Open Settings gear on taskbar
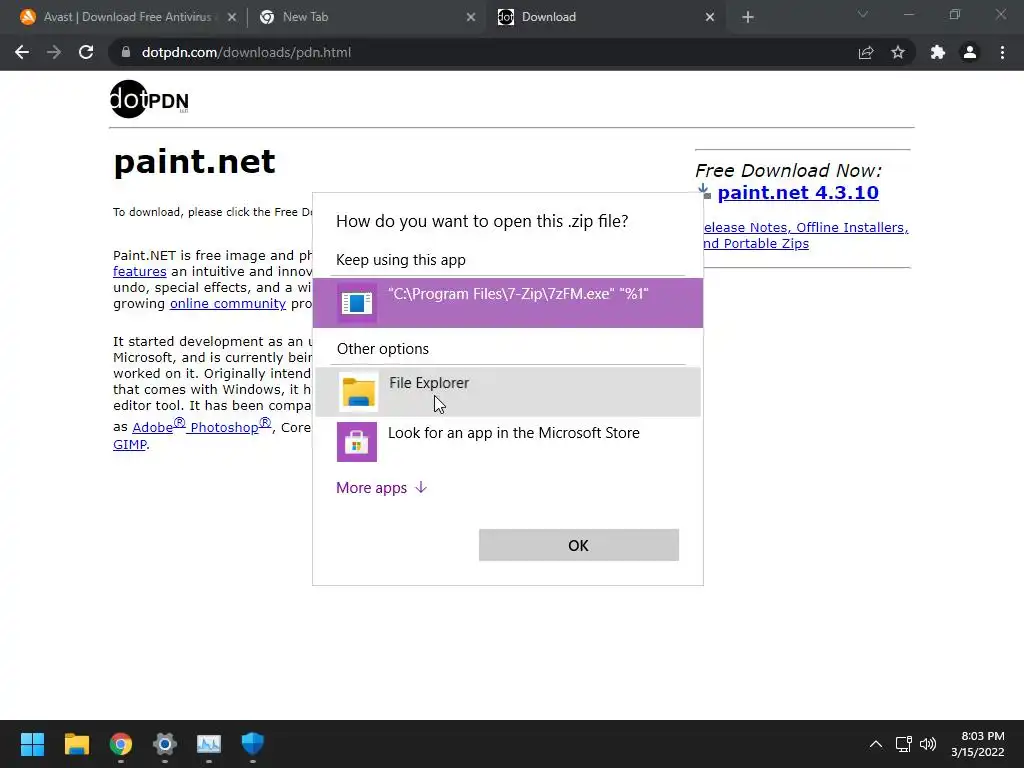This screenshot has height=768, width=1024. point(165,744)
